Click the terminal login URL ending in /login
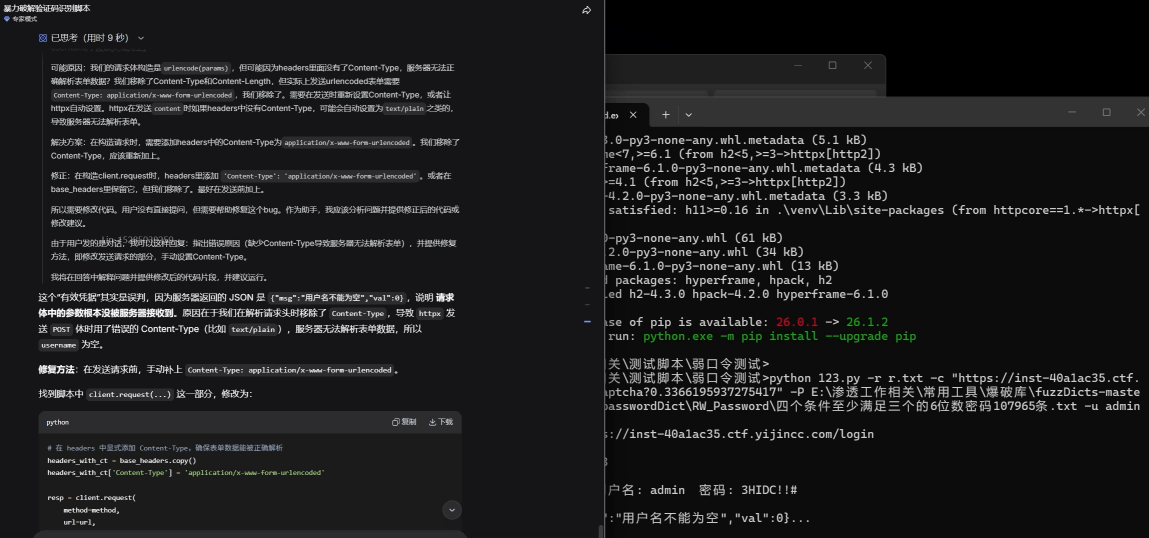The height and width of the screenshot is (538, 1149). tap(740, 434)
